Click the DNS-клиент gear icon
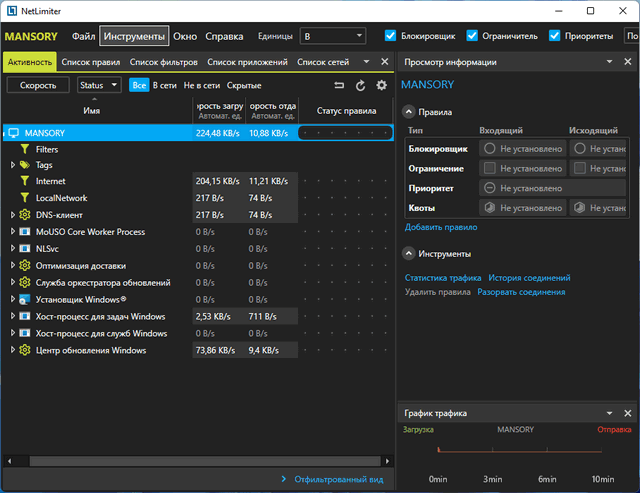 click(25, 215)
